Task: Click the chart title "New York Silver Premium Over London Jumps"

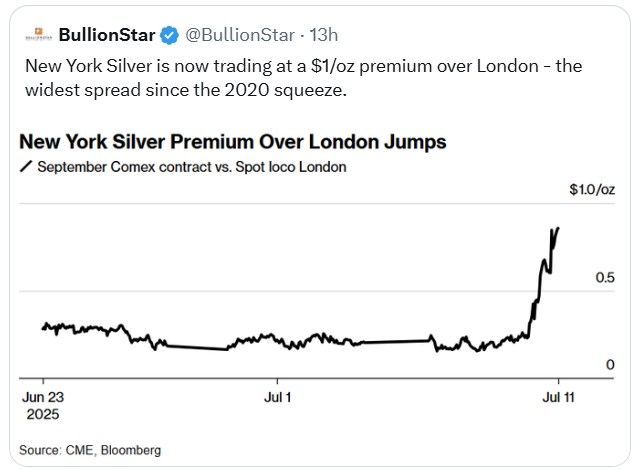Action: [x=232, y=141]
